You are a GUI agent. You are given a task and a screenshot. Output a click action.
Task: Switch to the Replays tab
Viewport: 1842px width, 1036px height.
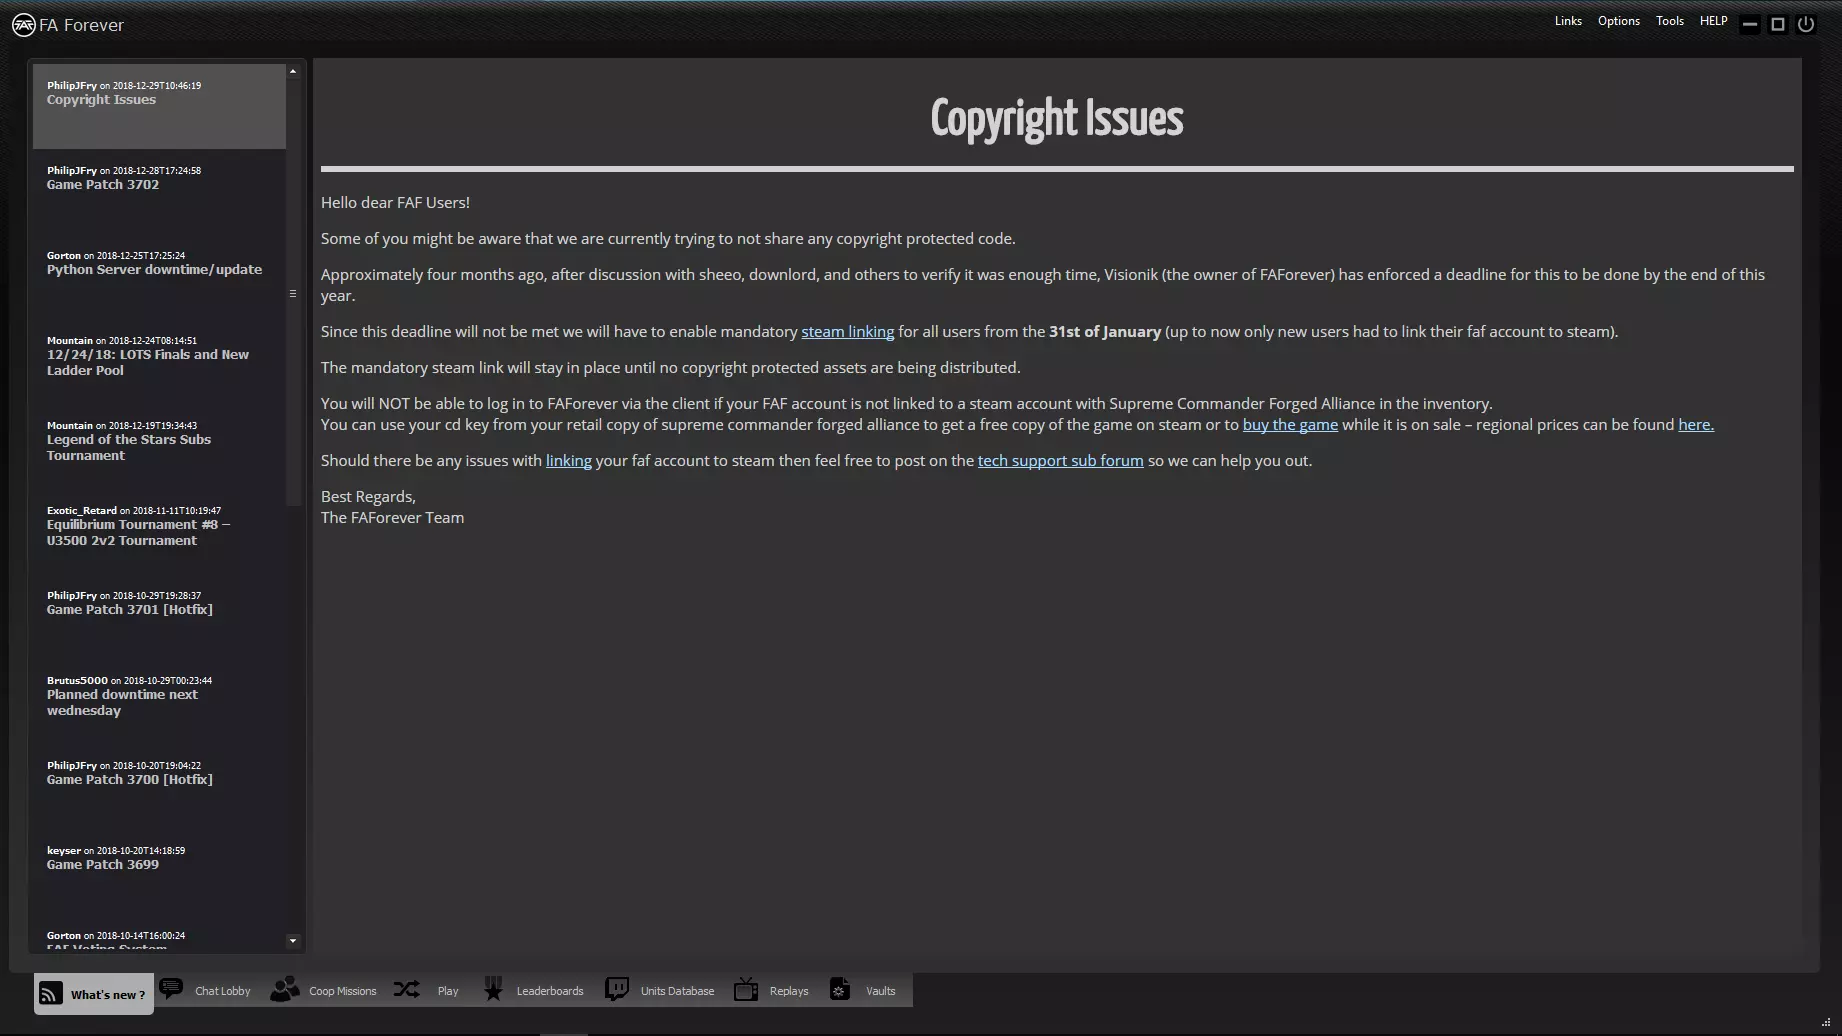point(772,990)
